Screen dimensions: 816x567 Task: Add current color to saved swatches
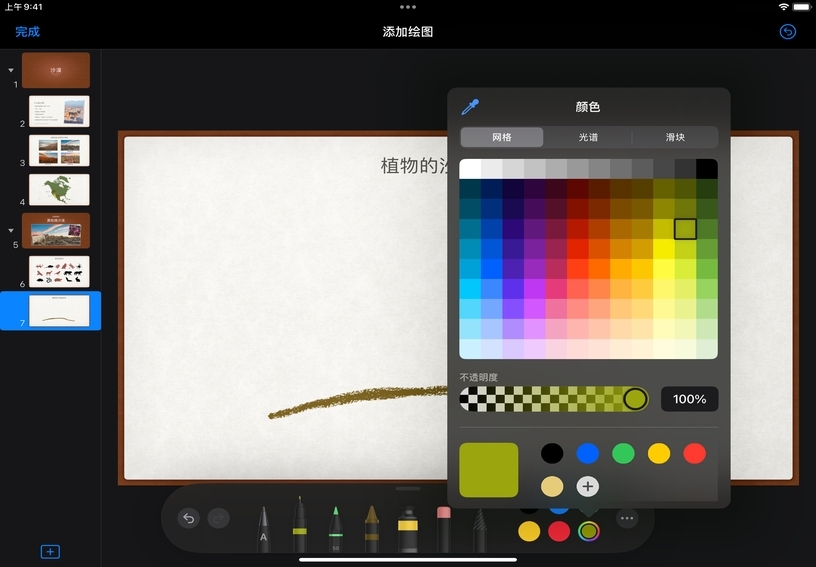[x=588, y=486]
